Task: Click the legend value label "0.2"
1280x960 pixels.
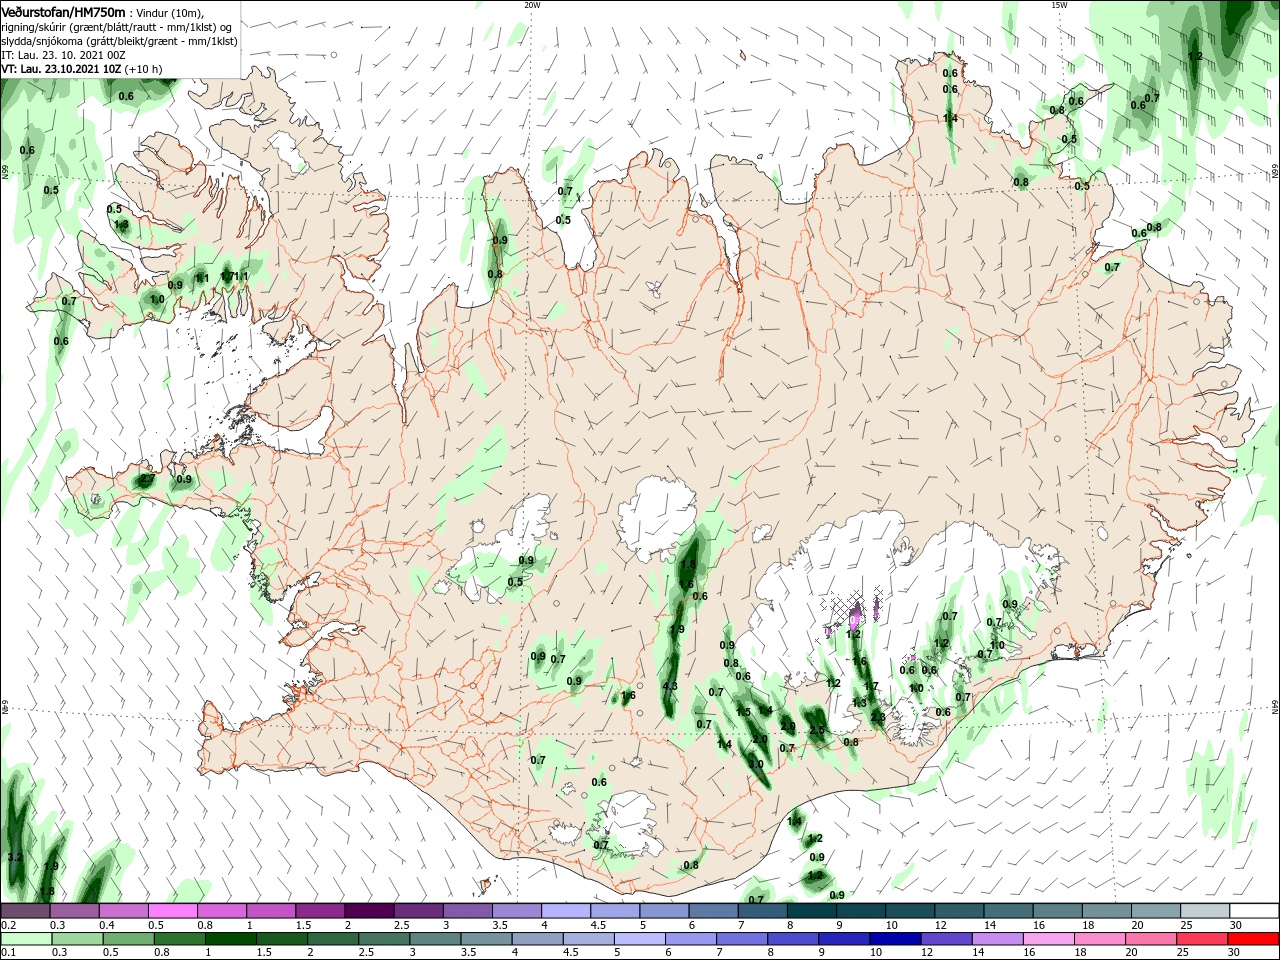Action: [x=8, y=925]
